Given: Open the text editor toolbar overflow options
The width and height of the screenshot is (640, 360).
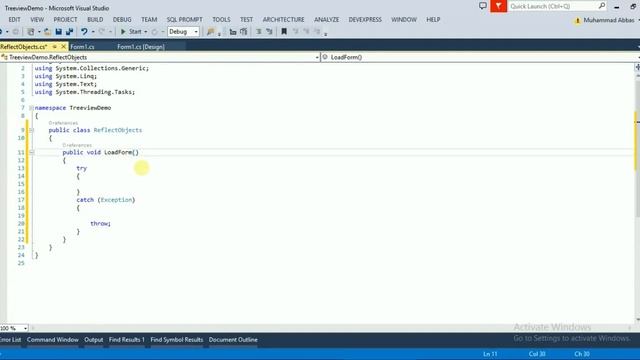Looking at the screenshot, I should 326,34.
